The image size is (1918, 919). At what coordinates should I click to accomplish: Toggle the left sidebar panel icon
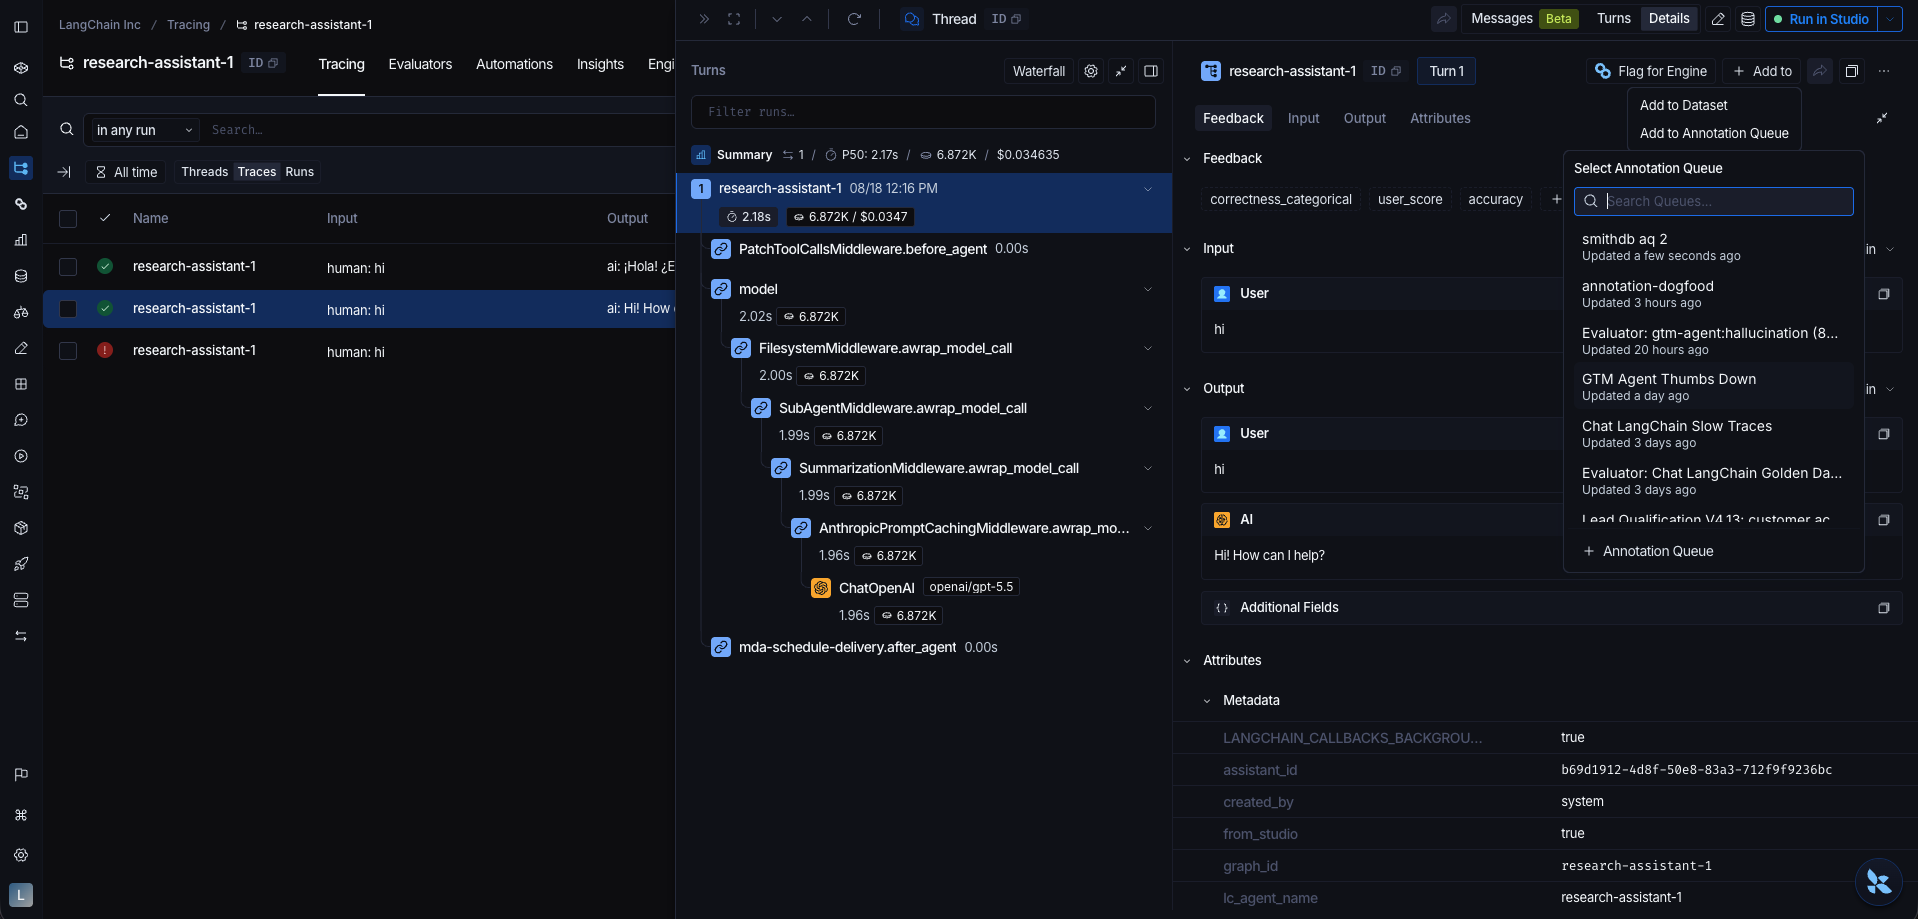pos(21,27)
